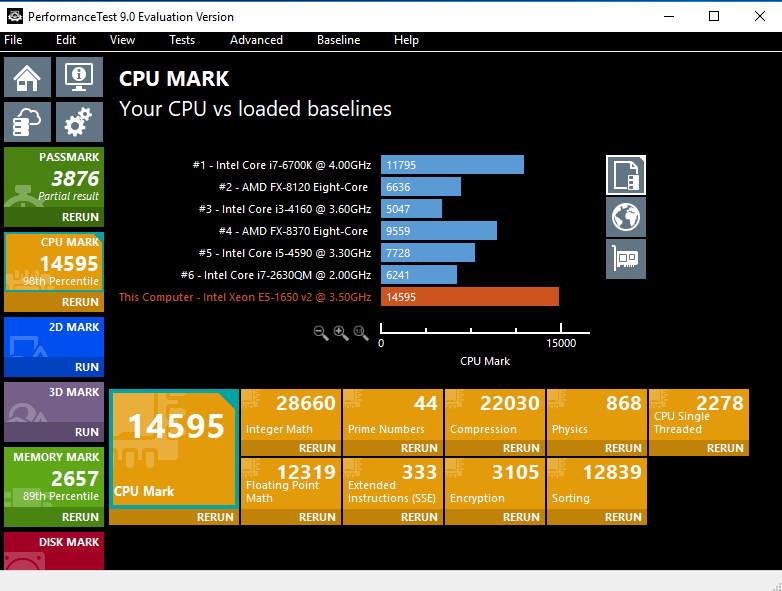Open the System Information monitor icon

(x=79, y=77)
